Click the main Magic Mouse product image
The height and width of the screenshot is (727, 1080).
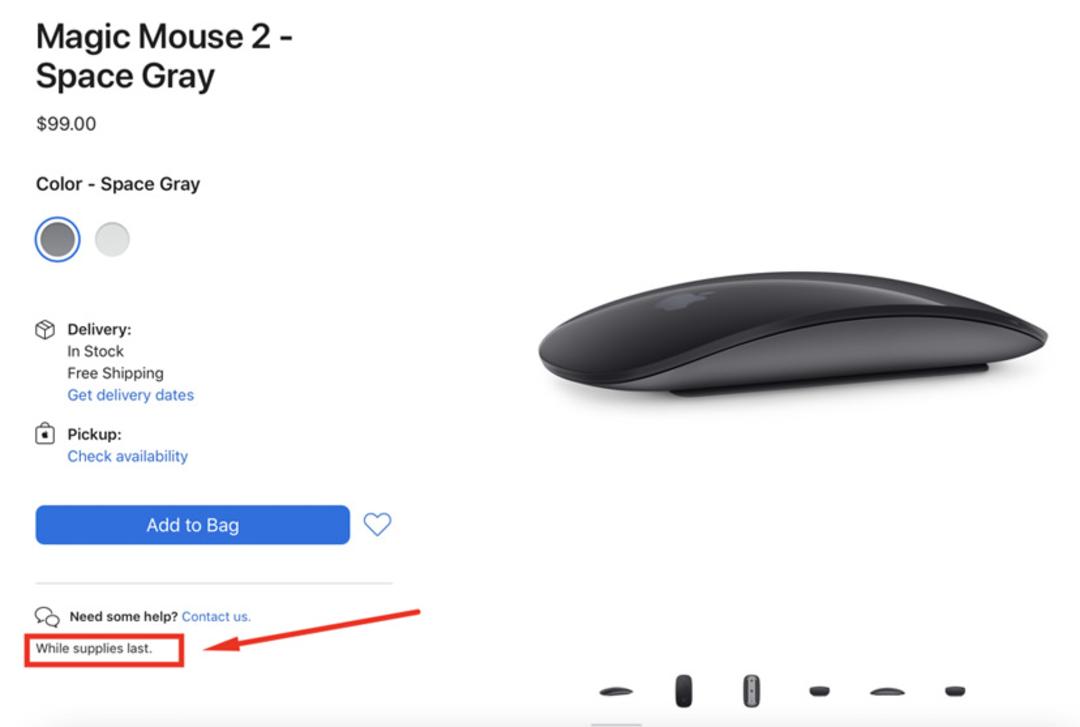pyautogui.click(x=793, y=334)
